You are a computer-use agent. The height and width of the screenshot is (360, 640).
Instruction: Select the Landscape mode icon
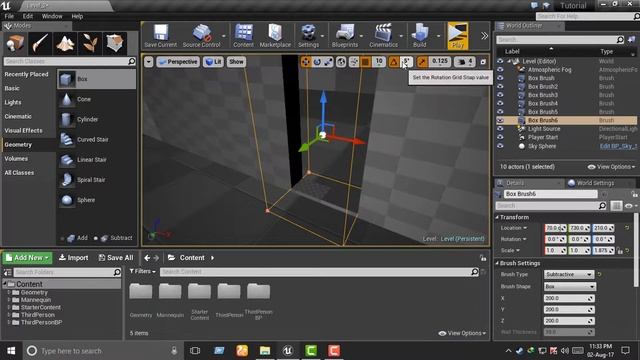click(65, 43)
